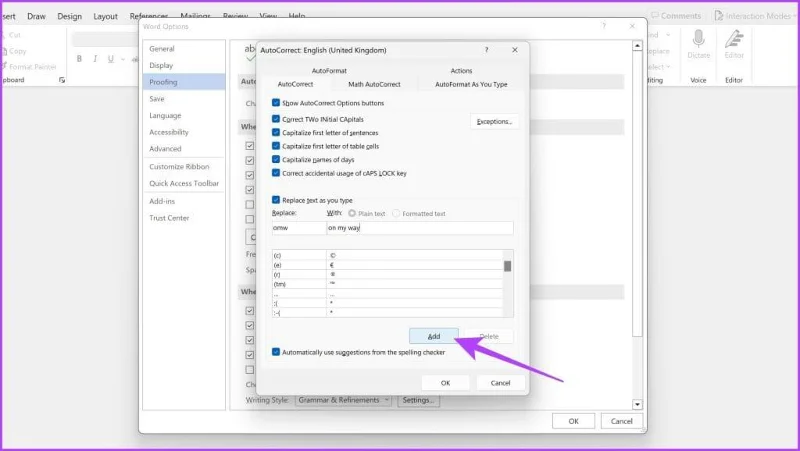Select the (tm) row in replacement list
Viewport: 800px width, 451px height.
[387, 284]
